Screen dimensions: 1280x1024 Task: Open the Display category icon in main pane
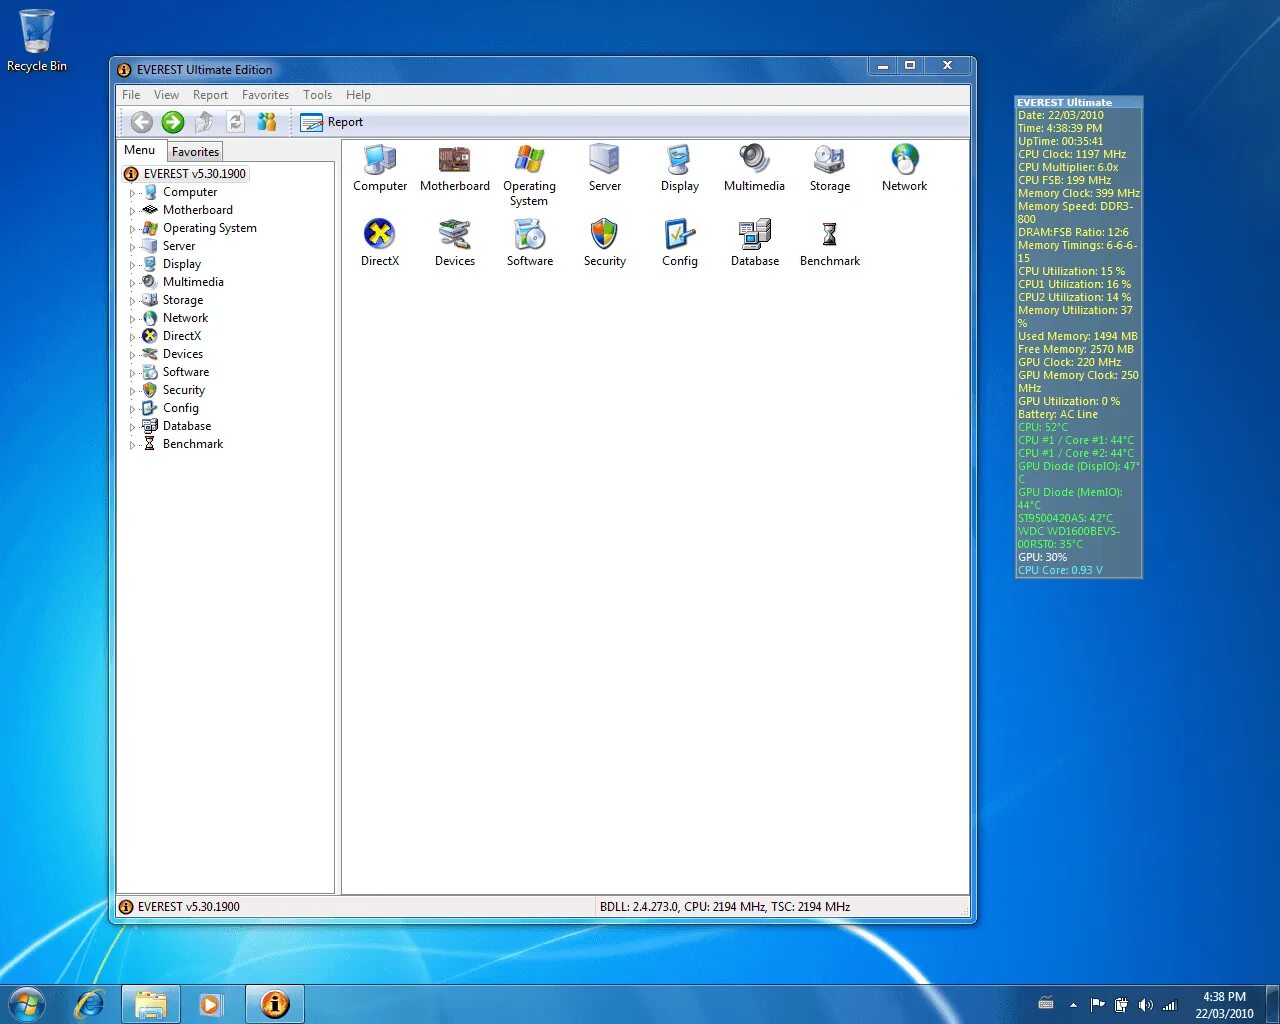tap(680, 168)
